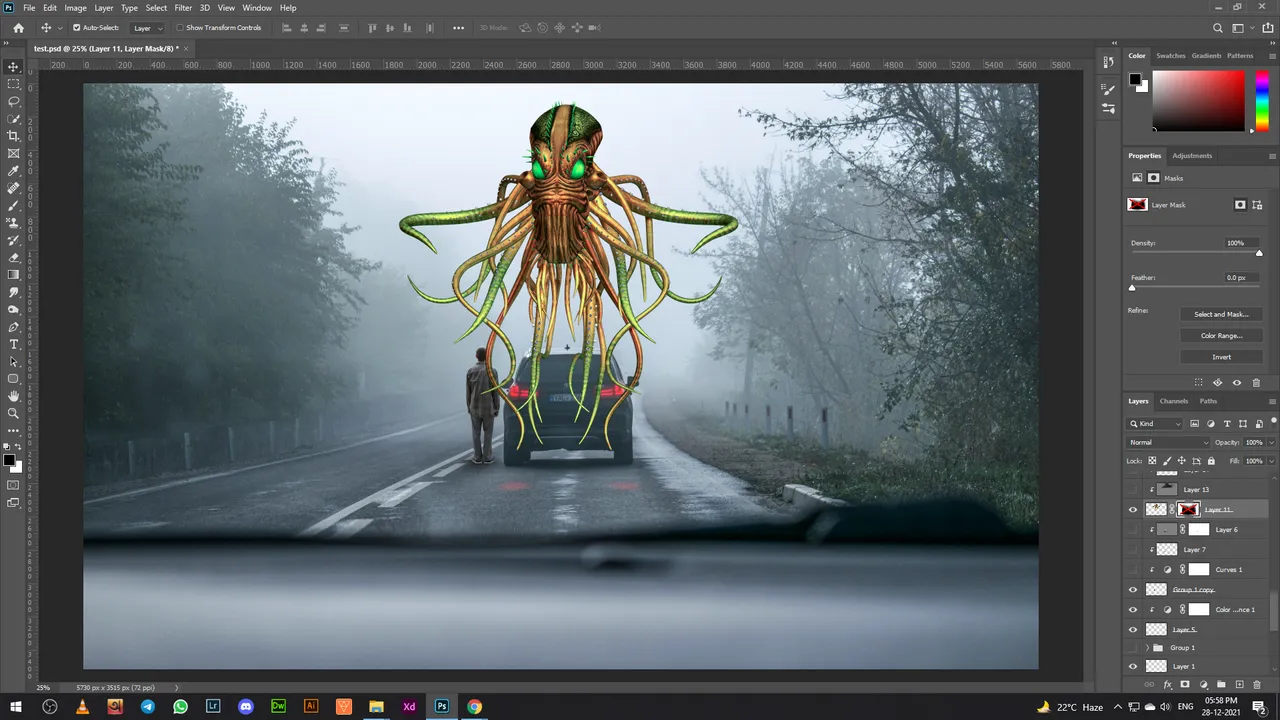Open the Color panel options menu

point(1272,56)
